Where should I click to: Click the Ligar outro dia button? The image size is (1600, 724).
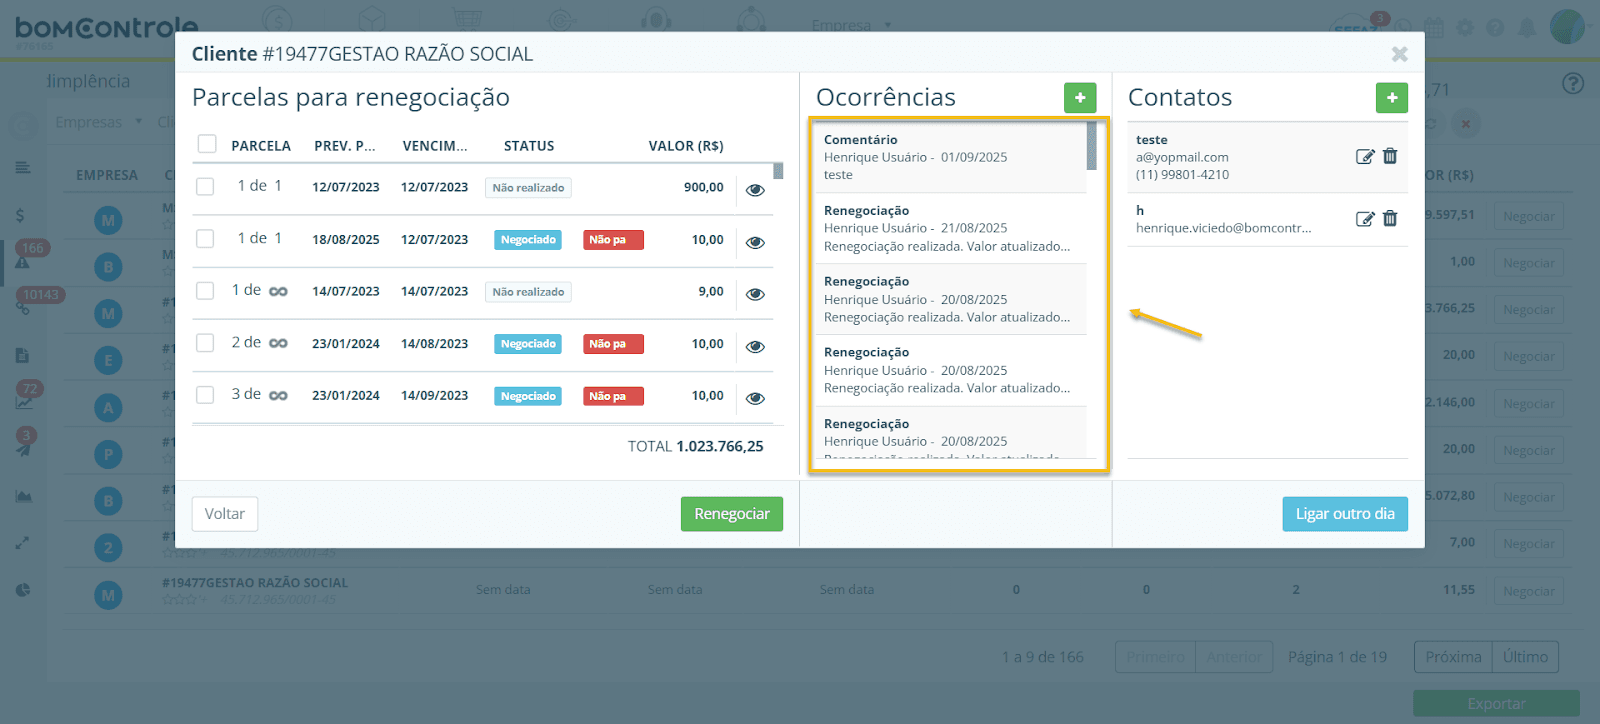pos(1345,514)
